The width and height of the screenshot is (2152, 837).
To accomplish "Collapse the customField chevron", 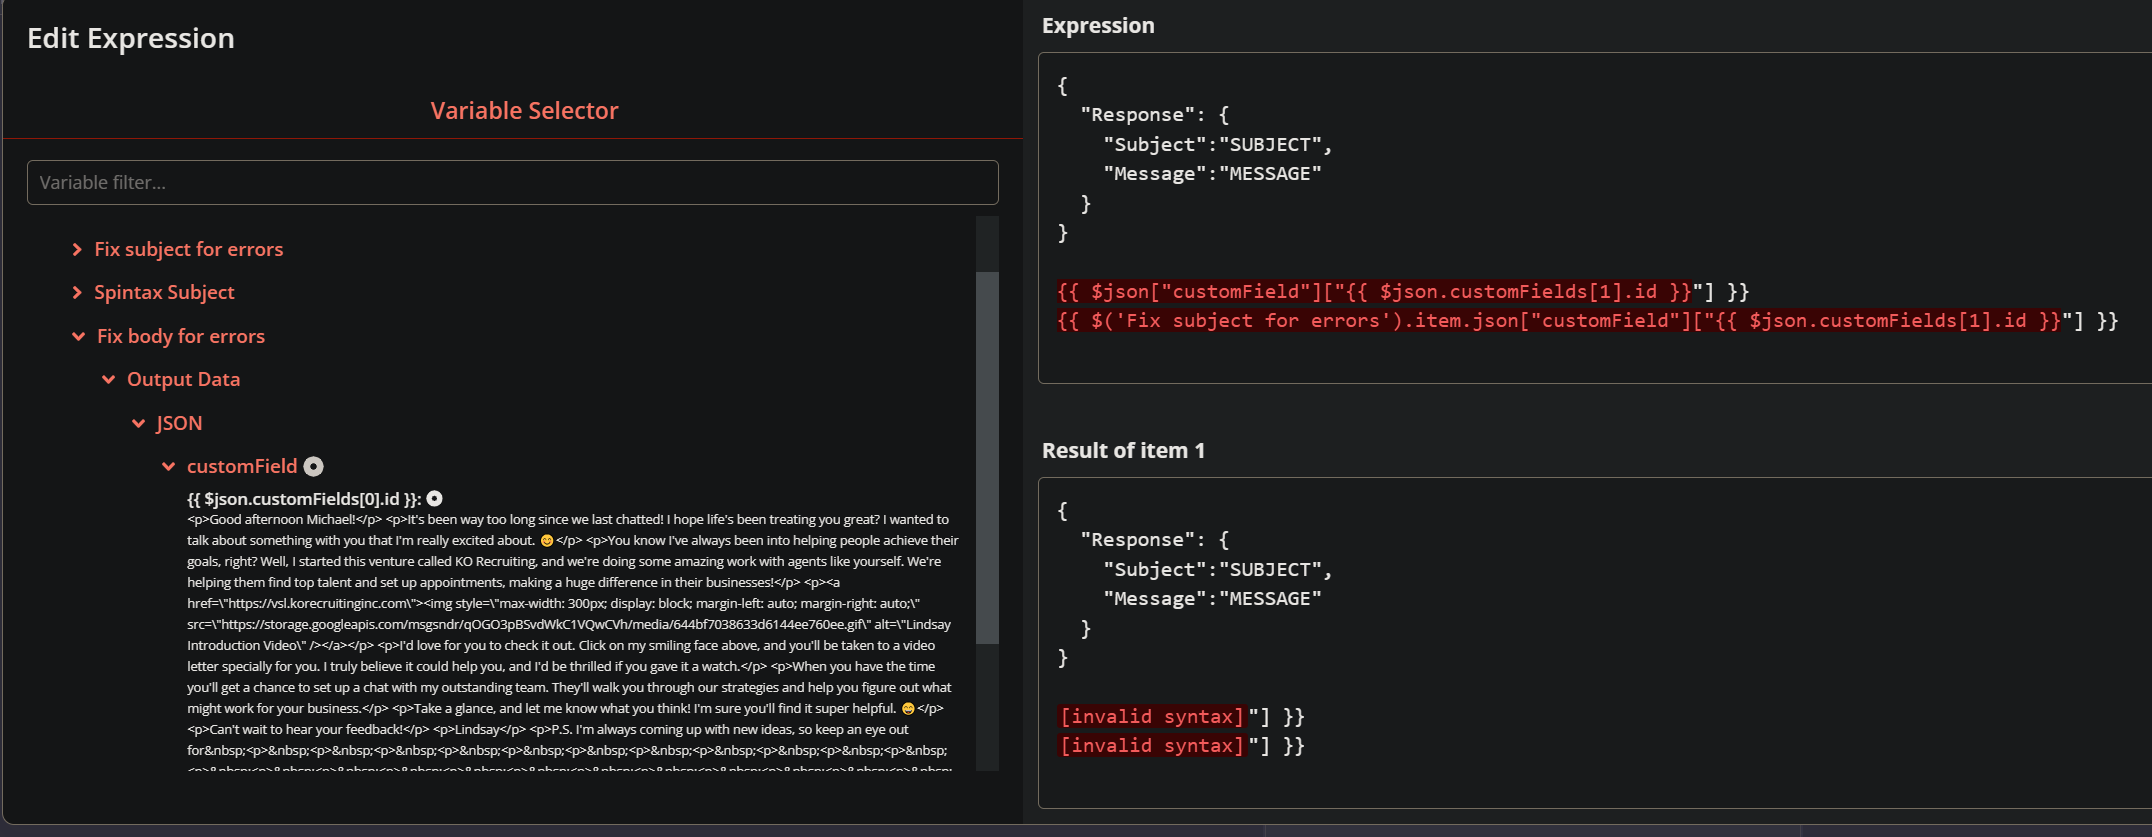I will pos(169,467).
